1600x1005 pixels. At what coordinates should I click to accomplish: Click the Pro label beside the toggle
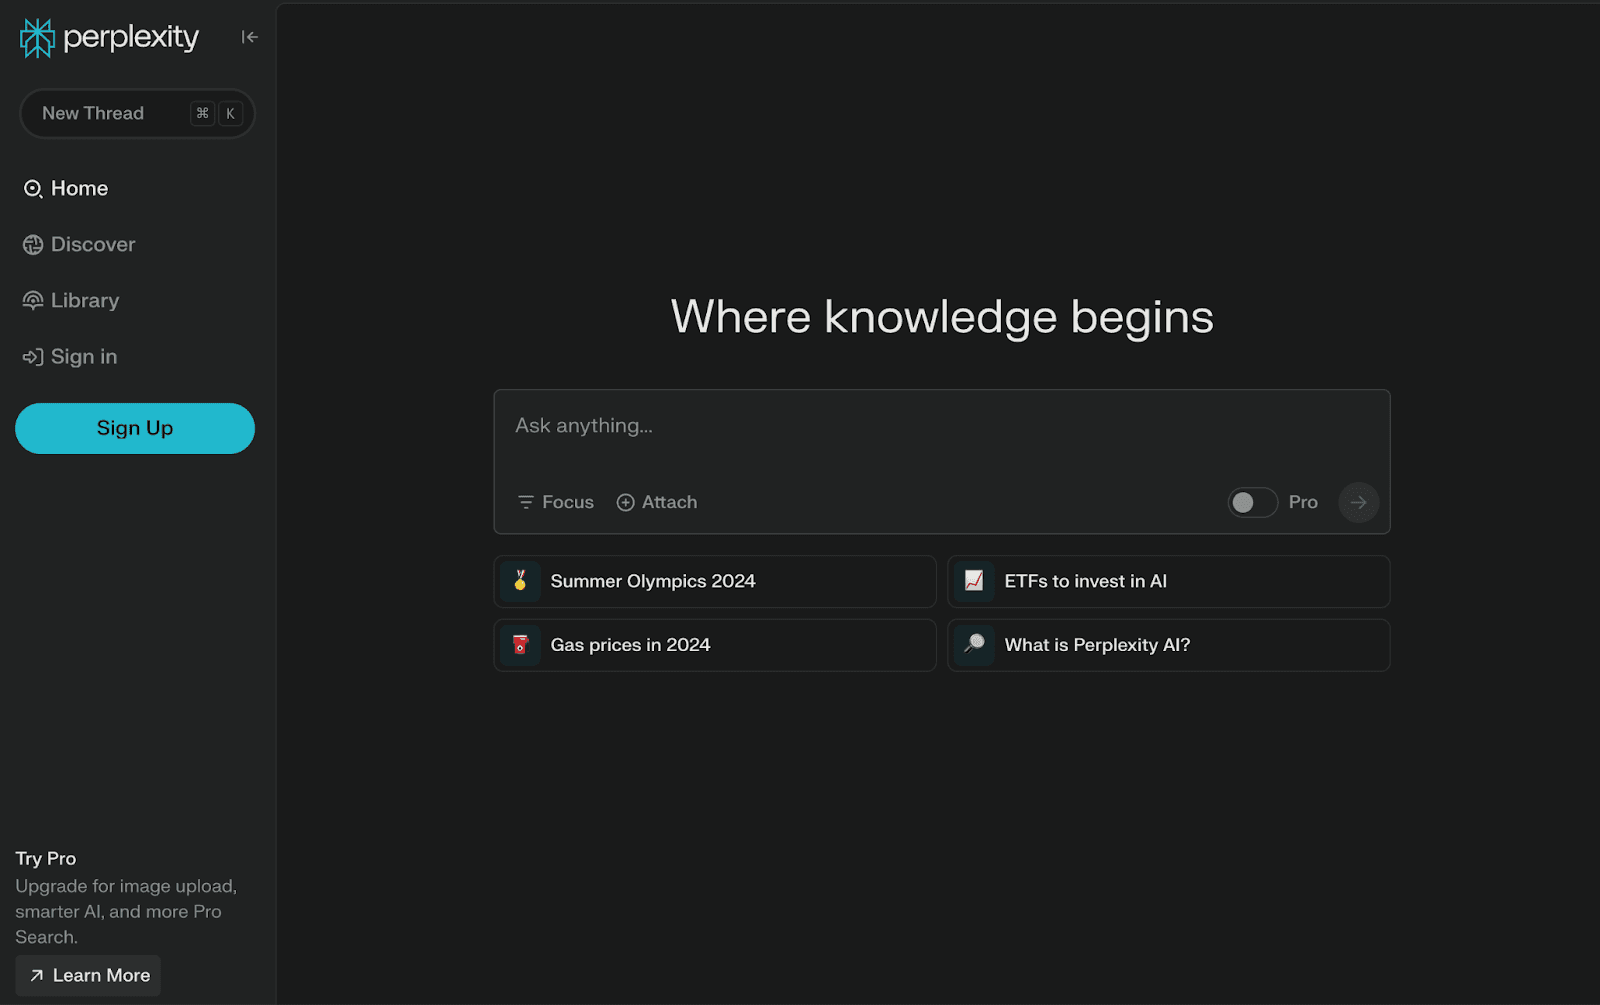(x=1303, y=502)
